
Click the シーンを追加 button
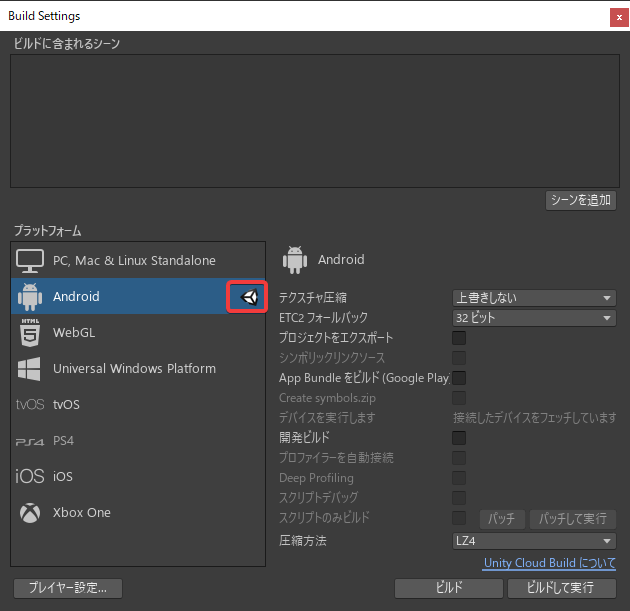click(x=581, y=200)
